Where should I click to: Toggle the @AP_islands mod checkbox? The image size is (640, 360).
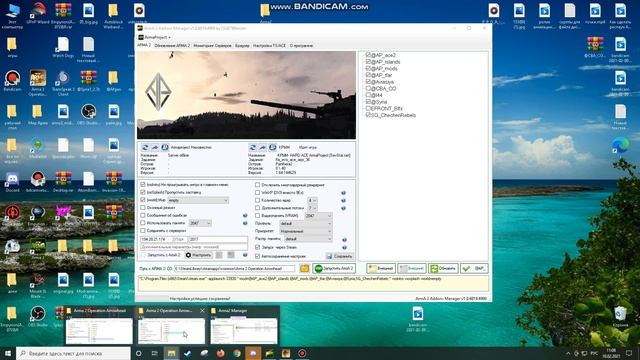(368, 62)
